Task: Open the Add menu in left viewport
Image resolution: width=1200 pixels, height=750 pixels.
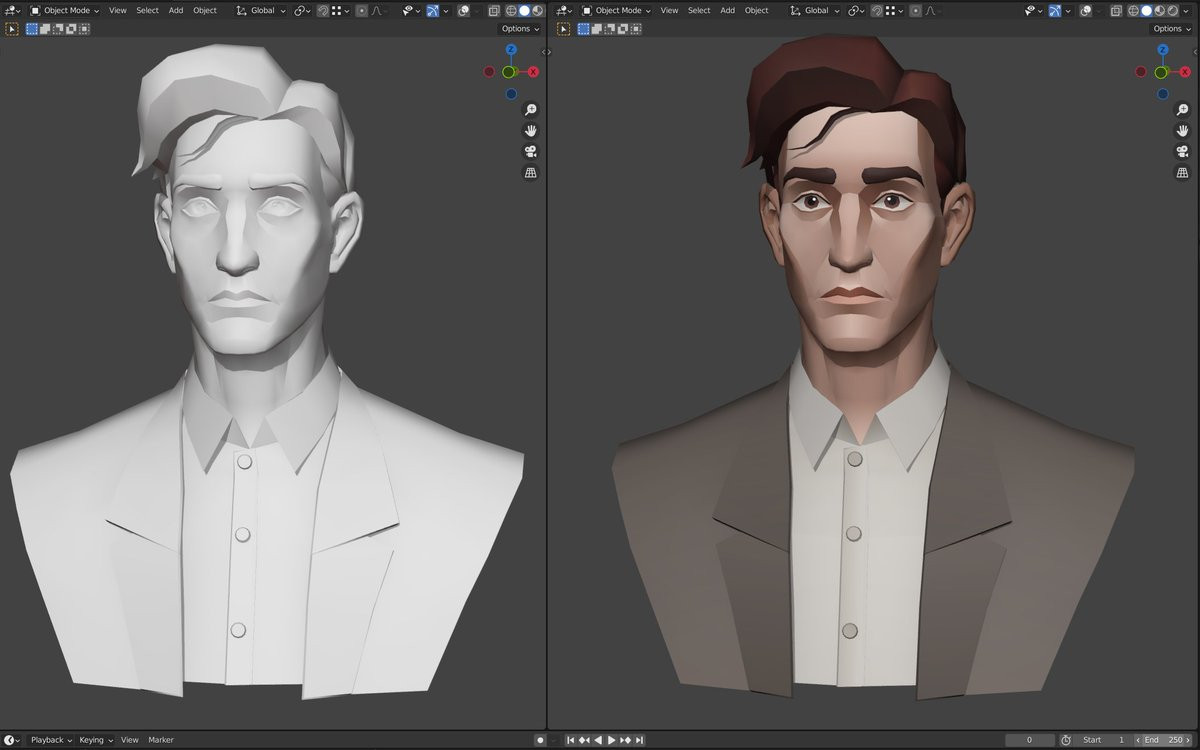Action: point(176,10)
